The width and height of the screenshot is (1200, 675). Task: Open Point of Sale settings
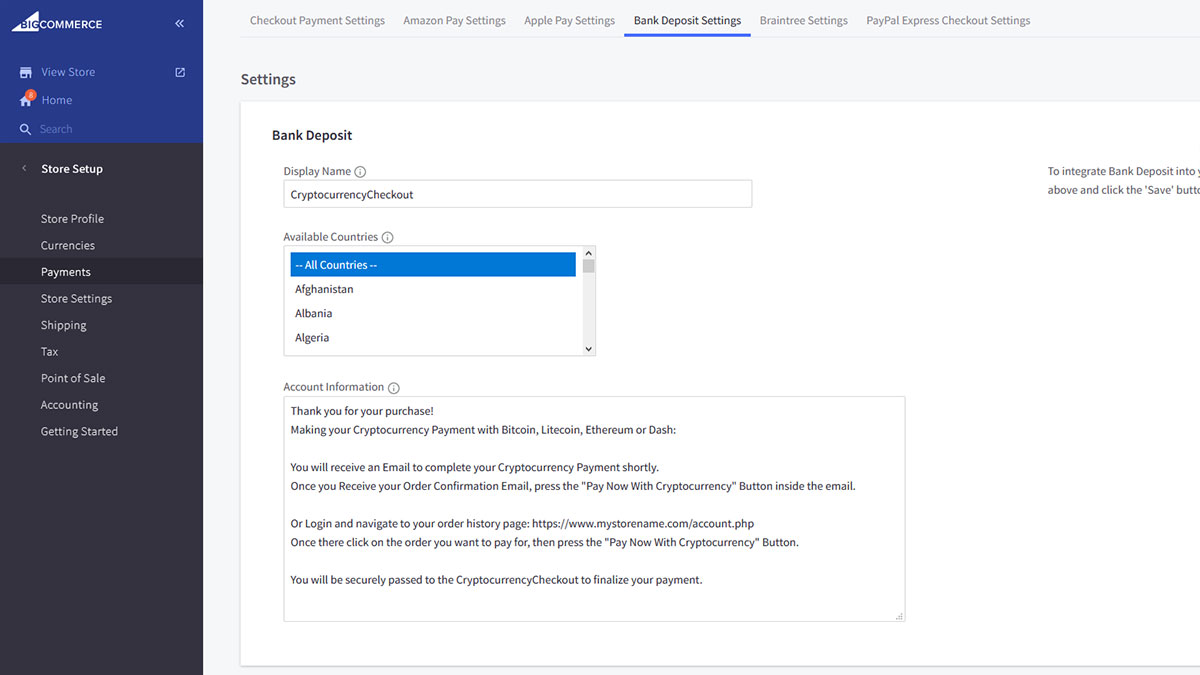(x=73, y=378)
